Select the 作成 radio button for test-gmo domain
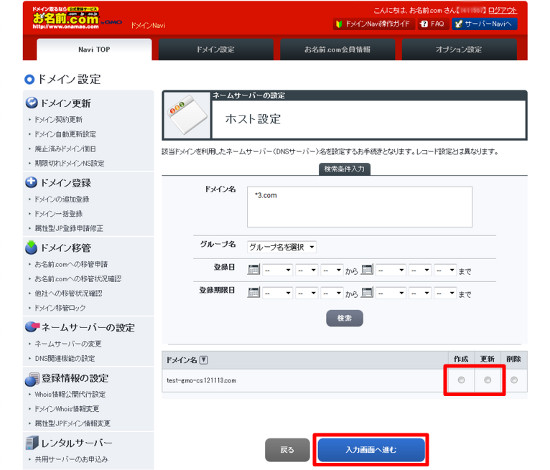The height and width of the screenshot is (470, 550). pyautogui.click(x=461, y=380)
